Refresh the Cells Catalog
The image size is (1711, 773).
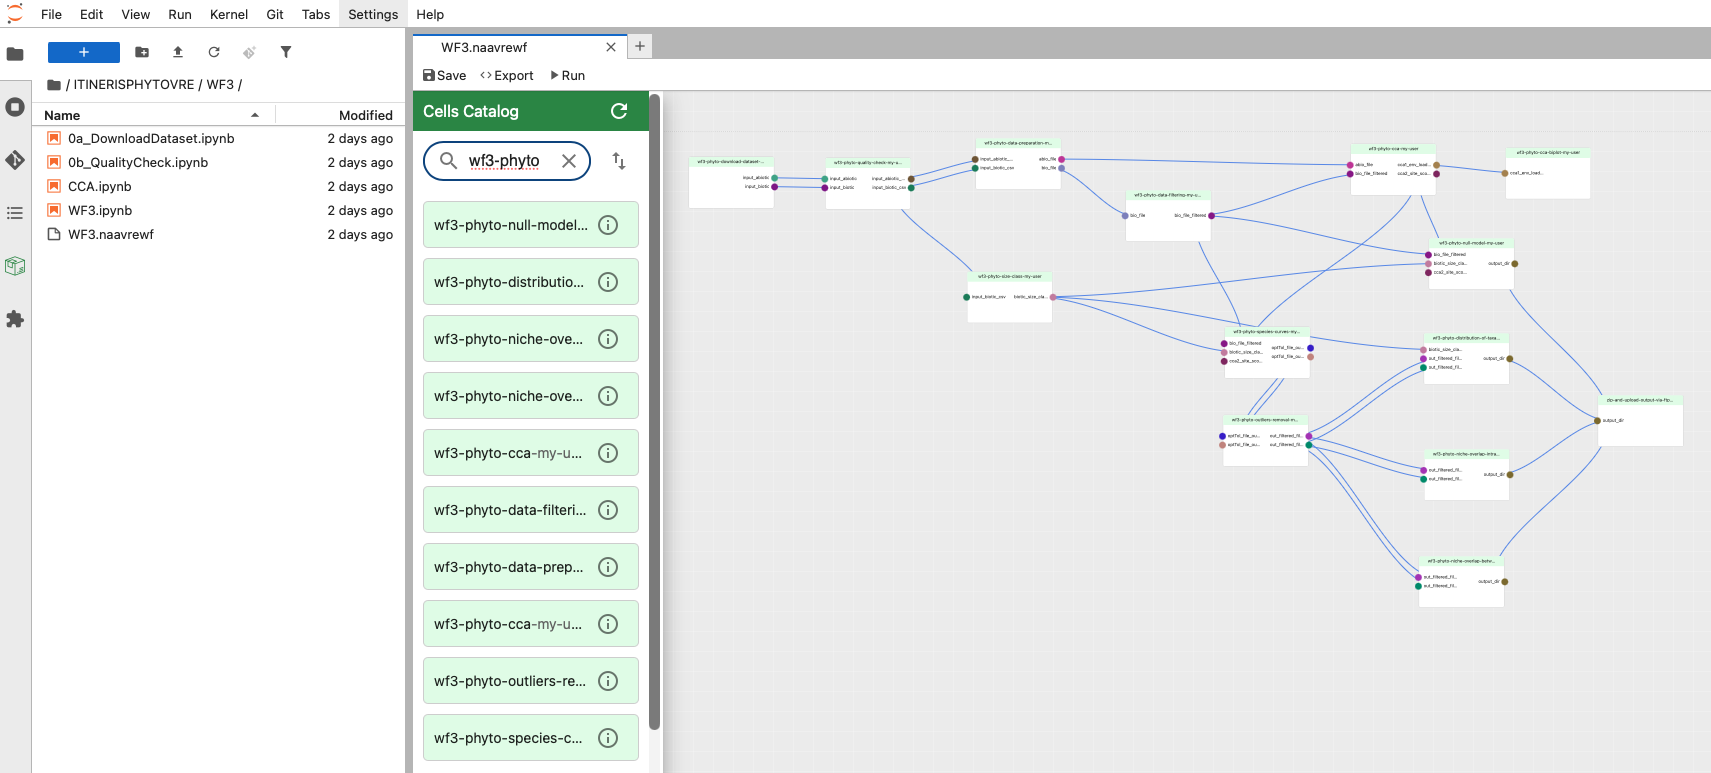619,111
